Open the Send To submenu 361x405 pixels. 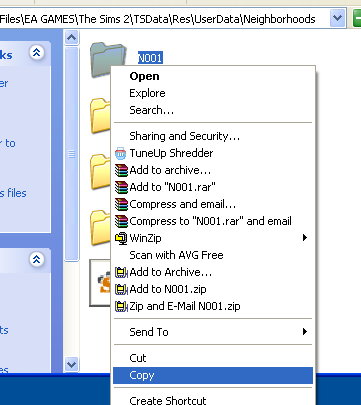click(x=213, y=332)
